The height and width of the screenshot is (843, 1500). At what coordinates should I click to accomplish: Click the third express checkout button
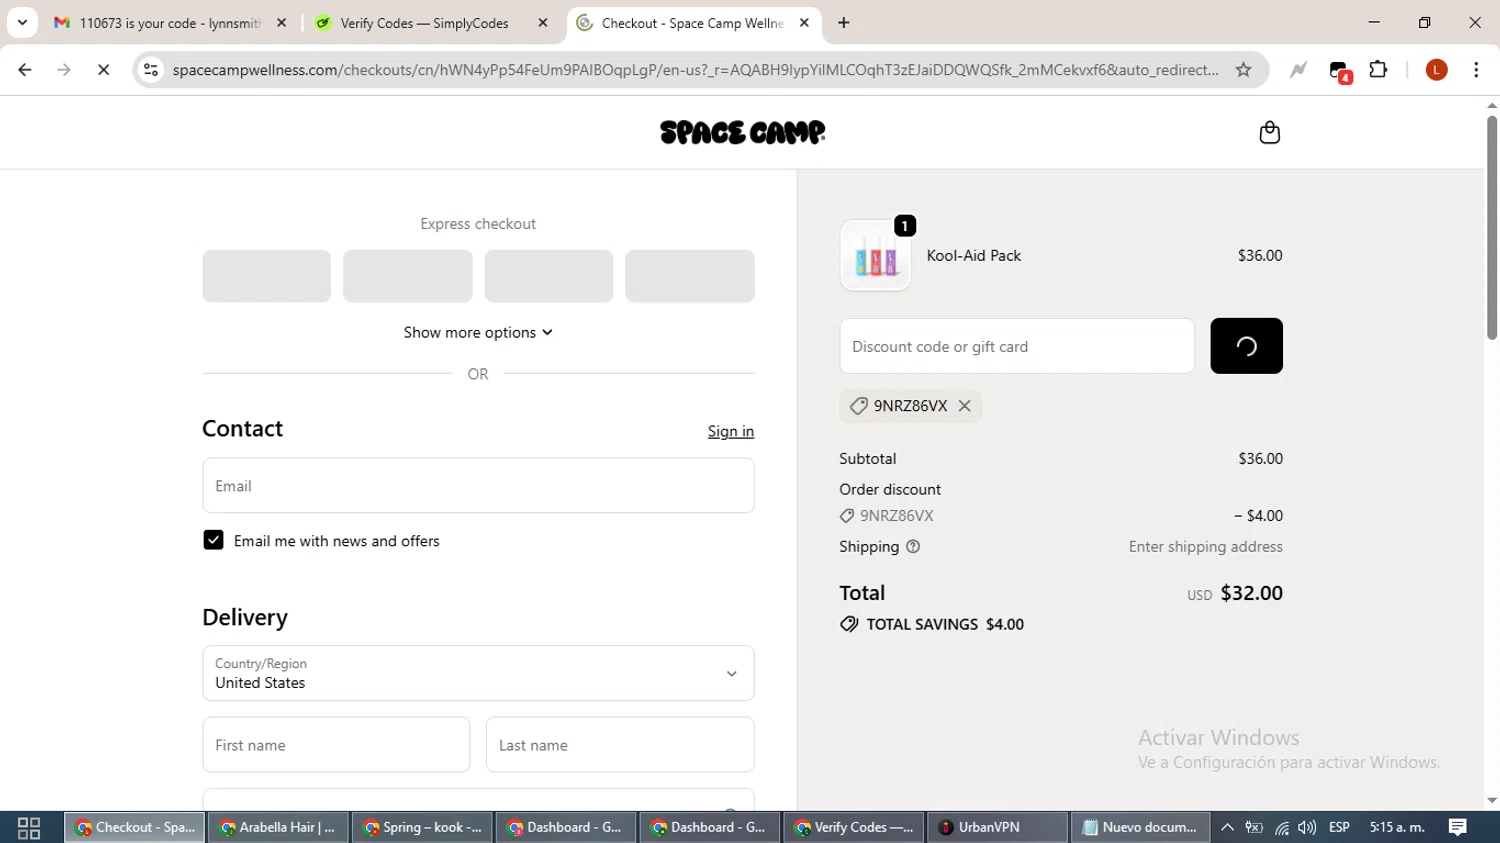tap(549, 276)
